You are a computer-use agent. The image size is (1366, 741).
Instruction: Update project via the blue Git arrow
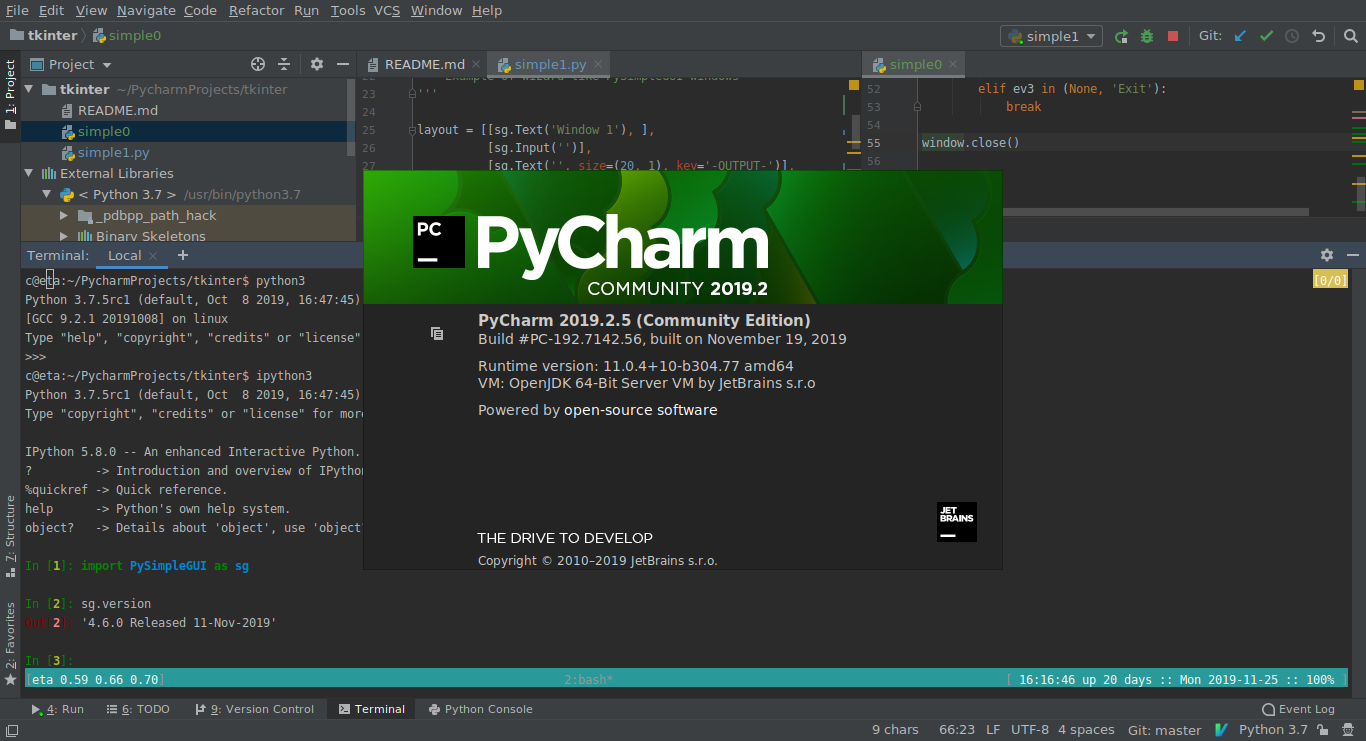1240,36
